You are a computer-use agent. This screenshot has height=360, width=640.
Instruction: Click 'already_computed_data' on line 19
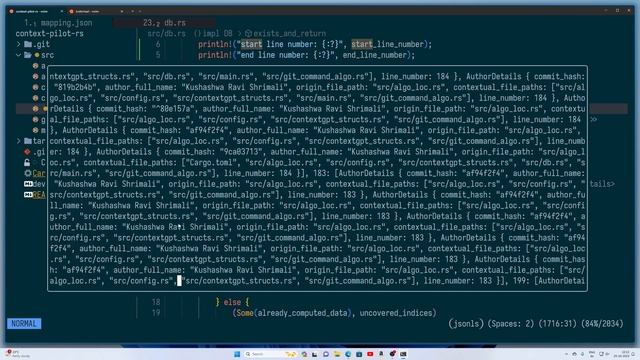coord(302,313)
